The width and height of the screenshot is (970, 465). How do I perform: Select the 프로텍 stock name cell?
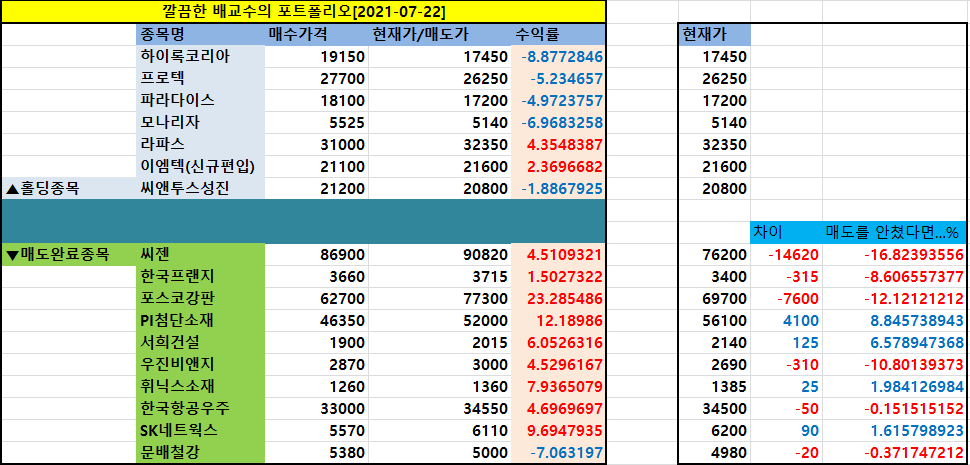(x=200, y=79)
